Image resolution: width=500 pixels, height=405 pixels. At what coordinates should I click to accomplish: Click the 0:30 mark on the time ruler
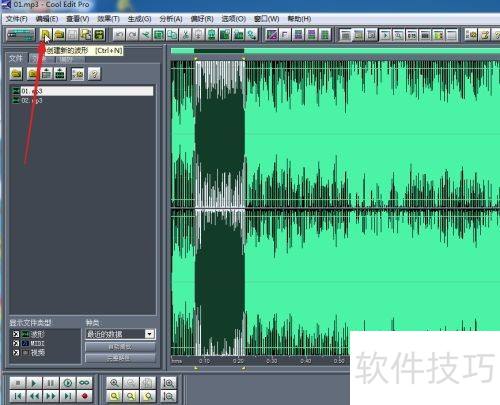pyautogui.click(x=272, y=361)
